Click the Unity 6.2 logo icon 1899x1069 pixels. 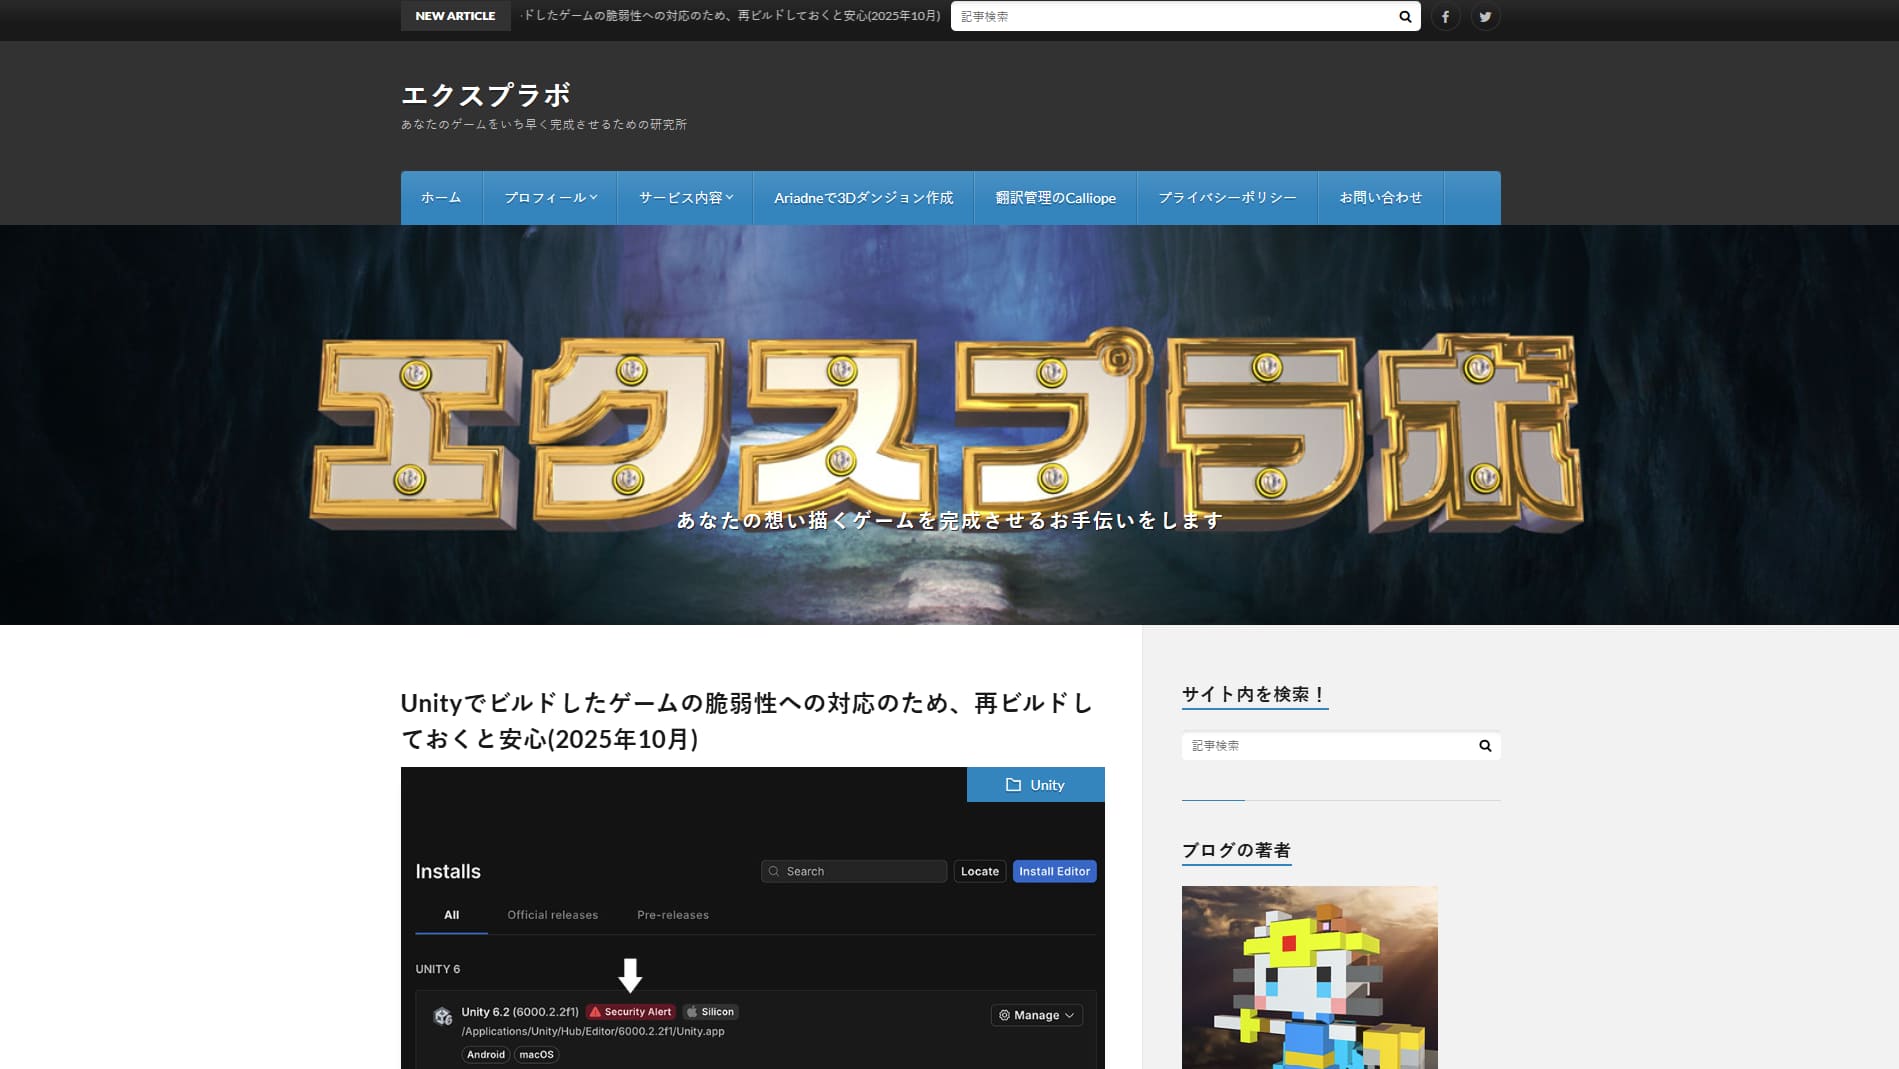(441, 1014)
